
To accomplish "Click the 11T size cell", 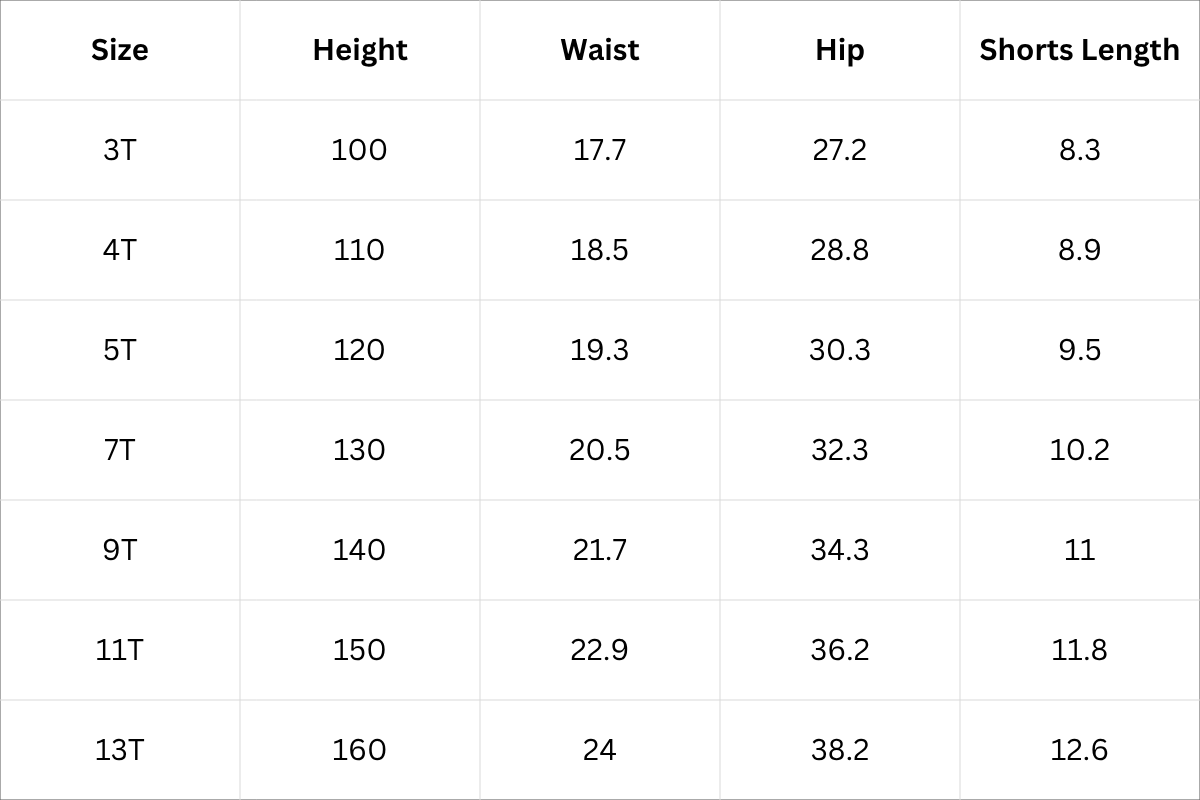I will pos(119,650).
